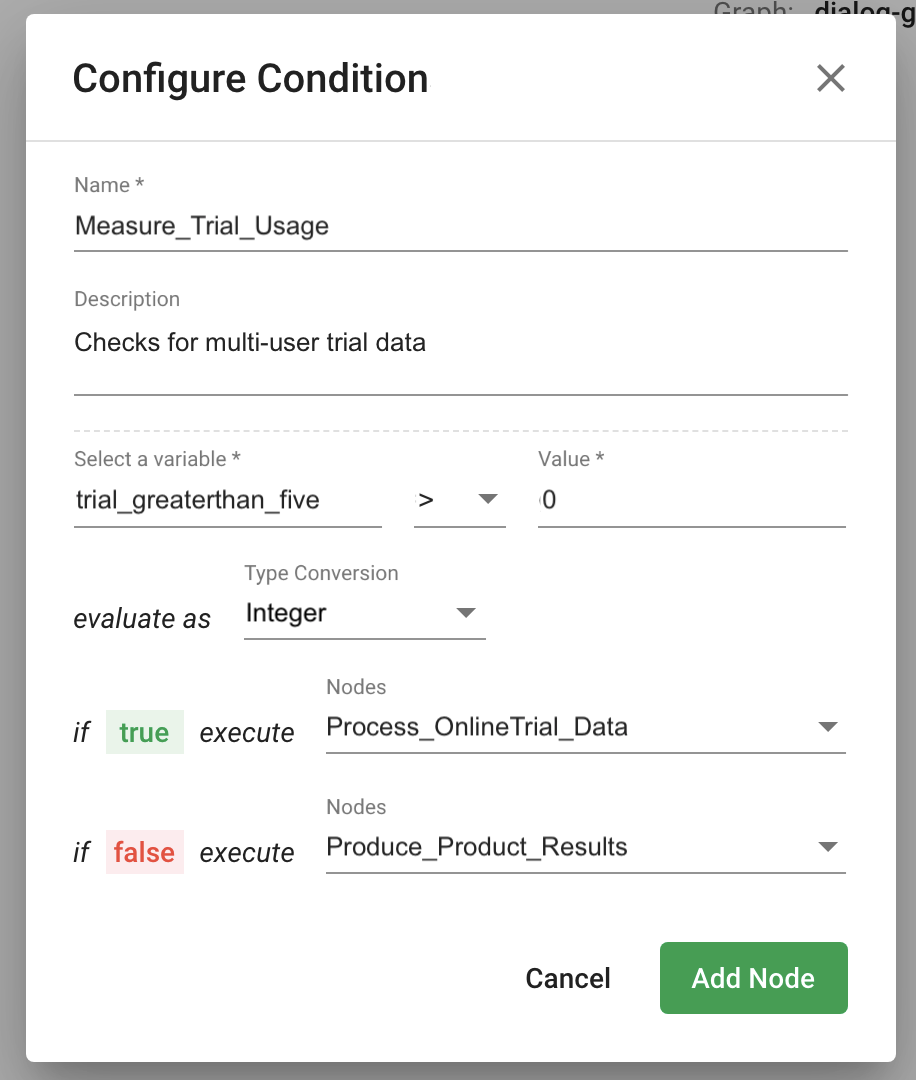This screenshot has height=1080, width=916.
Task: Click the evaluate as text
Action: tap(142, 619)
